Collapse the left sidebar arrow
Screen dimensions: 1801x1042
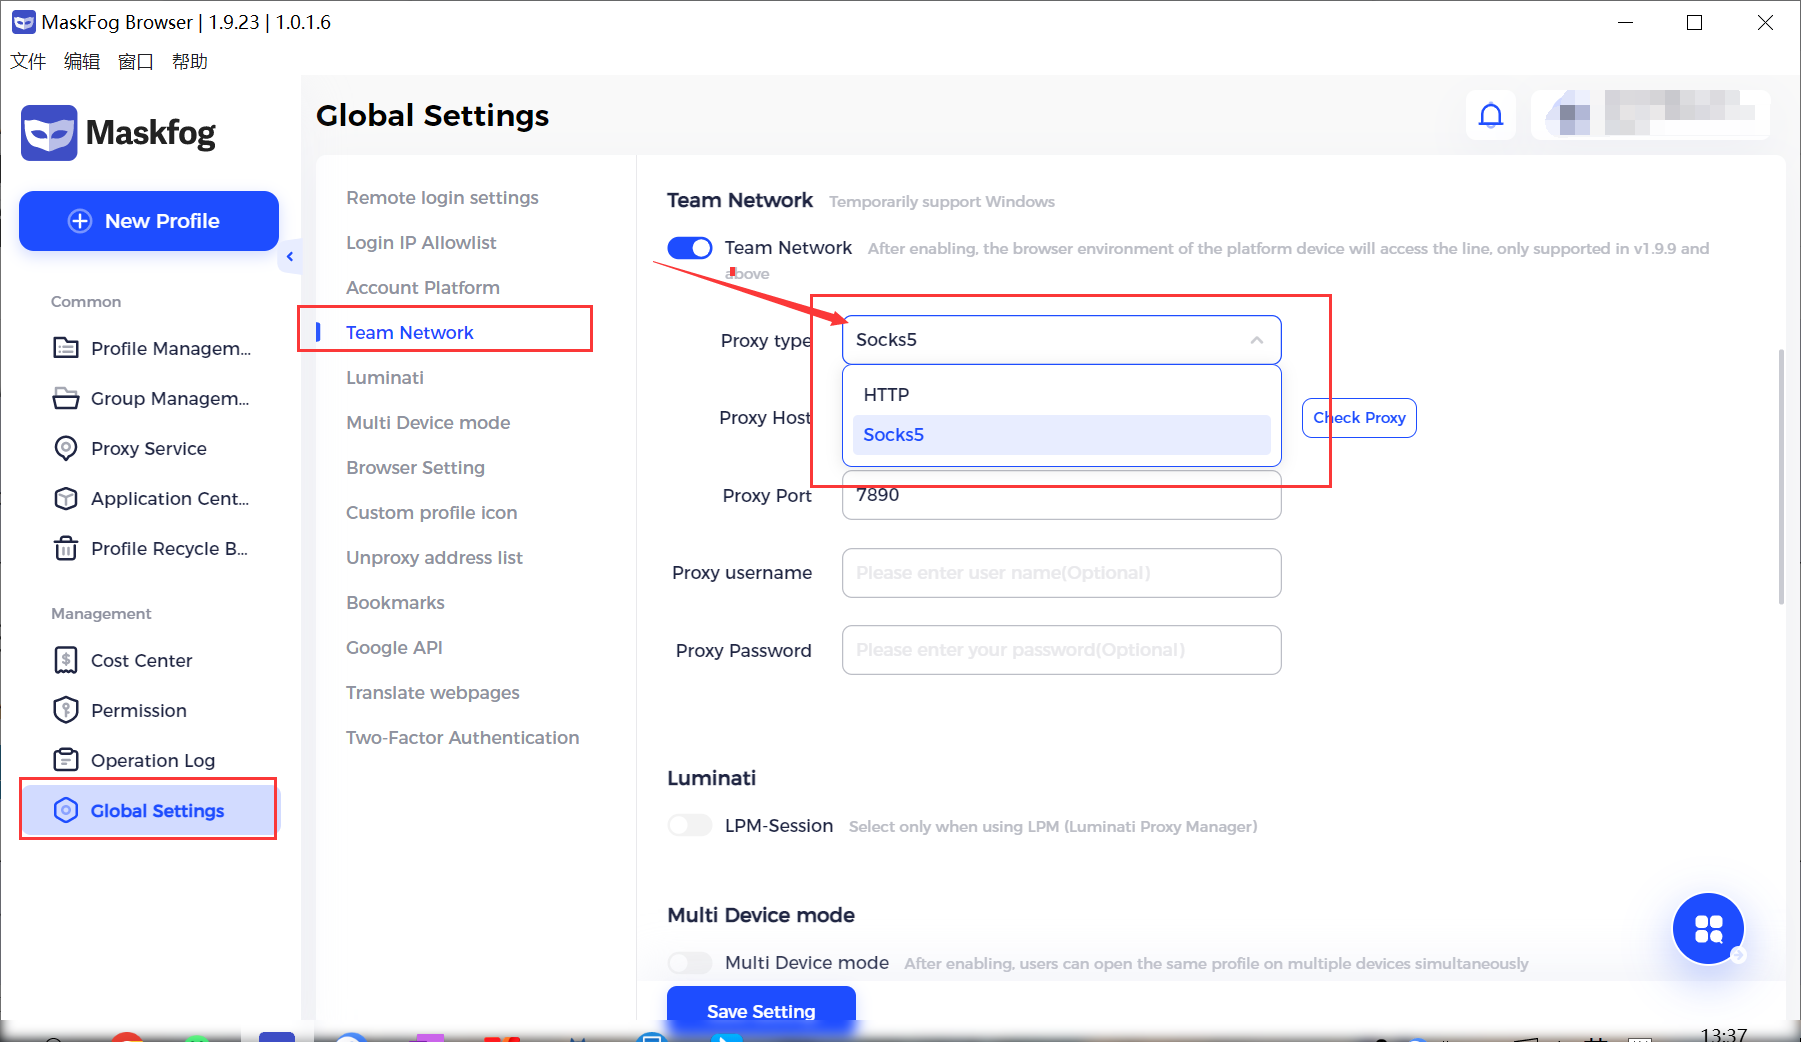click(289, 257)
